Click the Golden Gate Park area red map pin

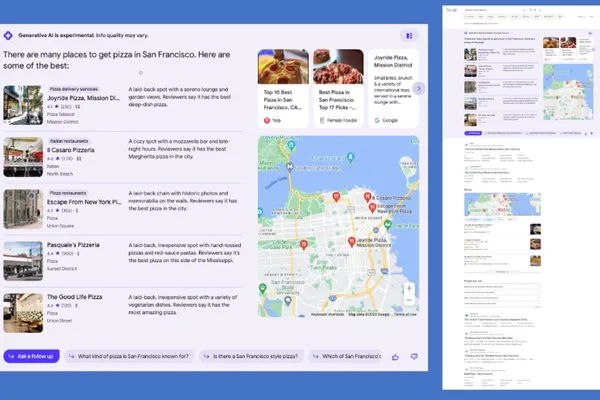click(x=303, y=245)
